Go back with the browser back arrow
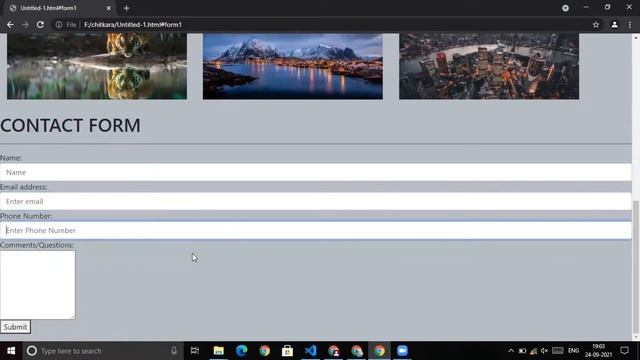 10,25
